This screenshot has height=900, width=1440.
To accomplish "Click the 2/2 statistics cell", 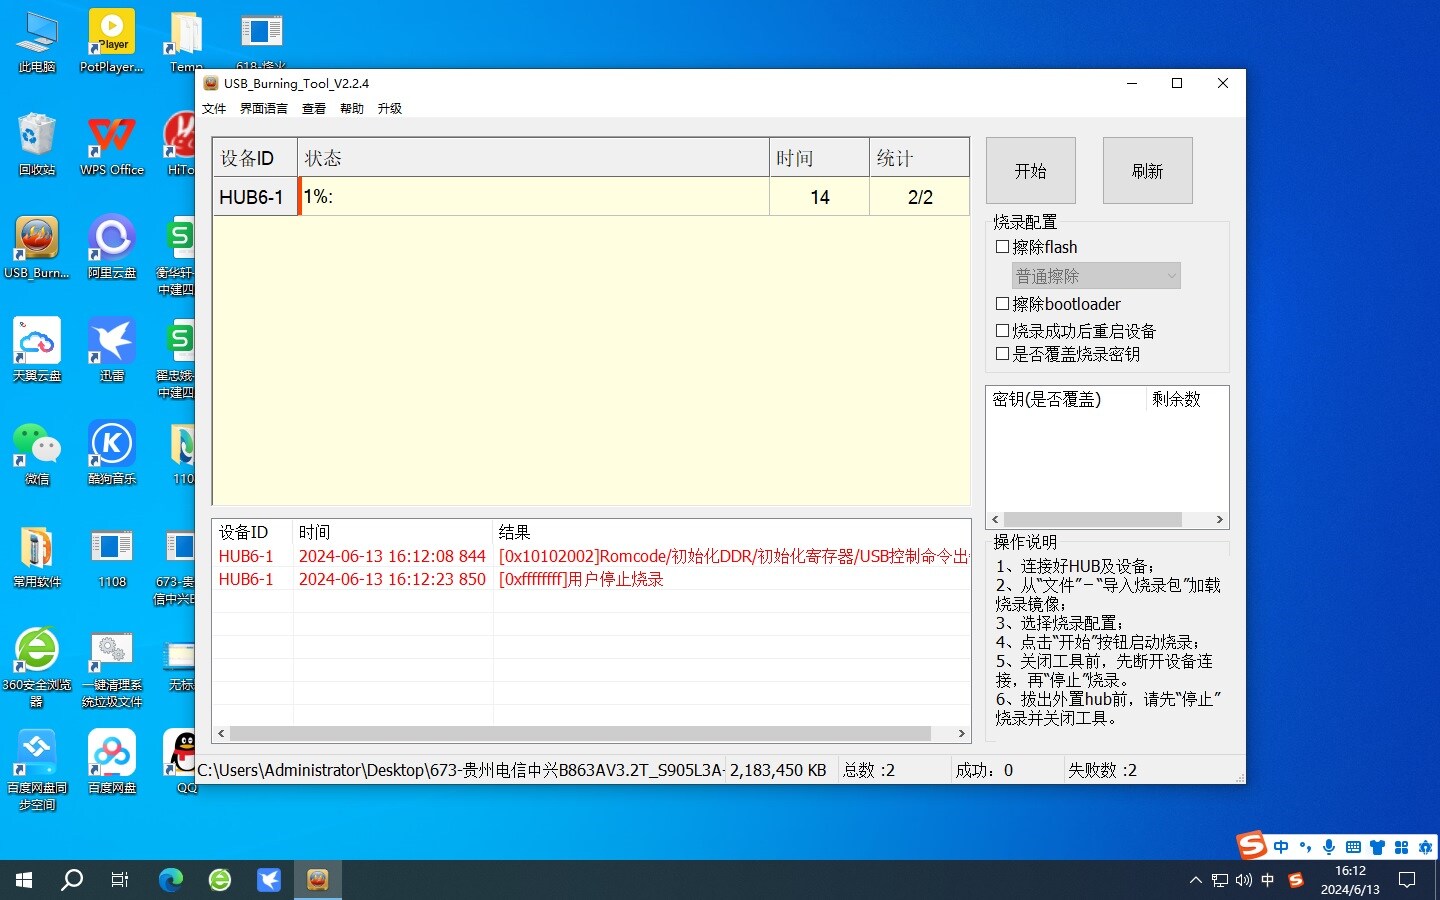I will pyautogui.click(x=920, y=197).
